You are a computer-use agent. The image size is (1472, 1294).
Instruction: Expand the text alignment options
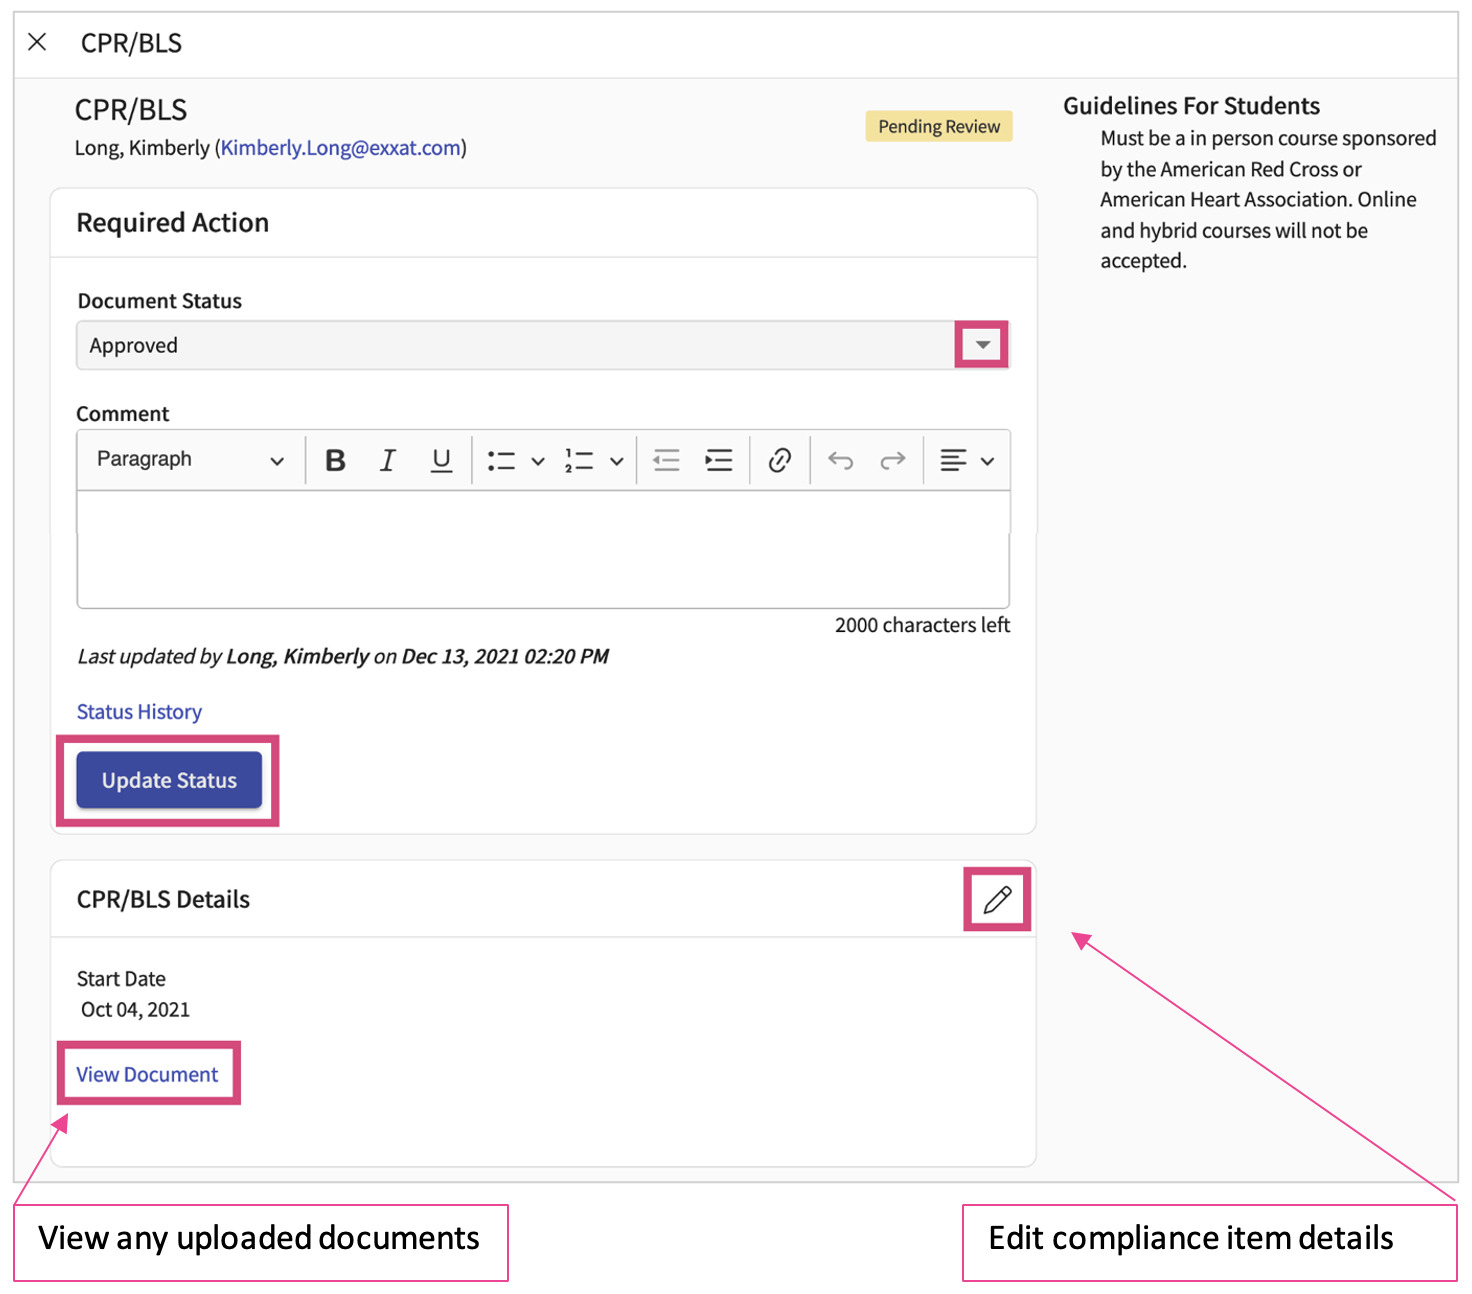966,460
